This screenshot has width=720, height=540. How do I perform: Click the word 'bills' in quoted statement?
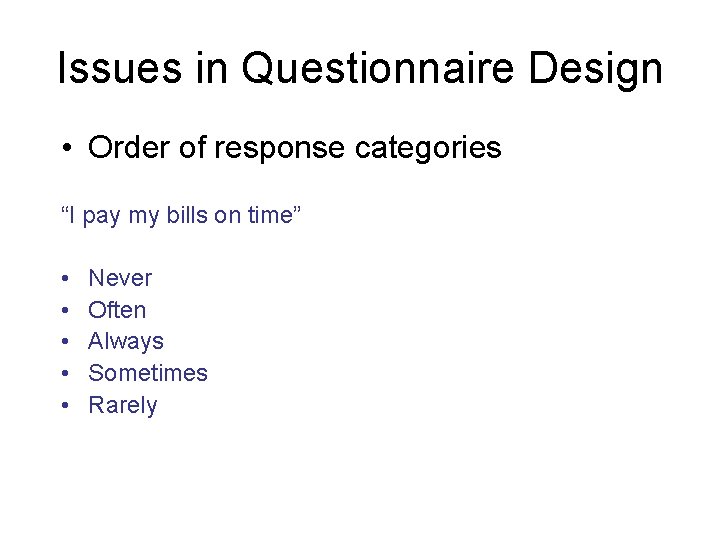pyautogui.click(x=187, y=214)
